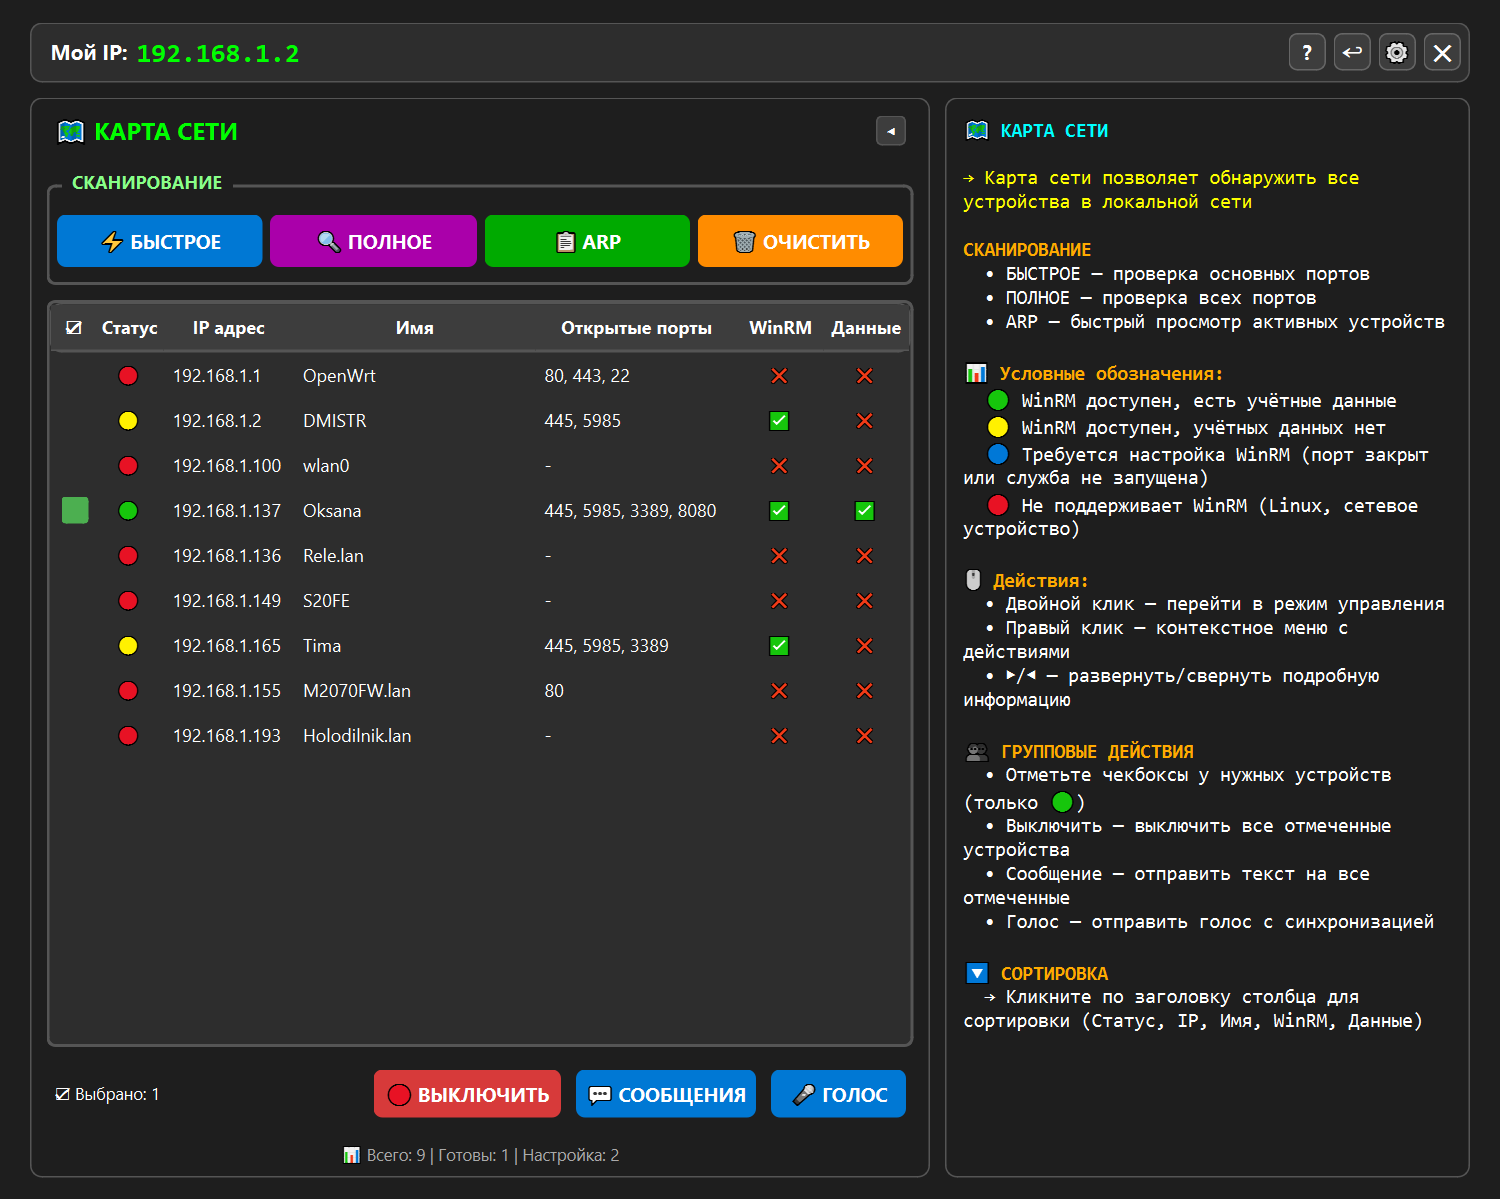Click the red X data icon for Holodilnik.lan

coord(865,736)
